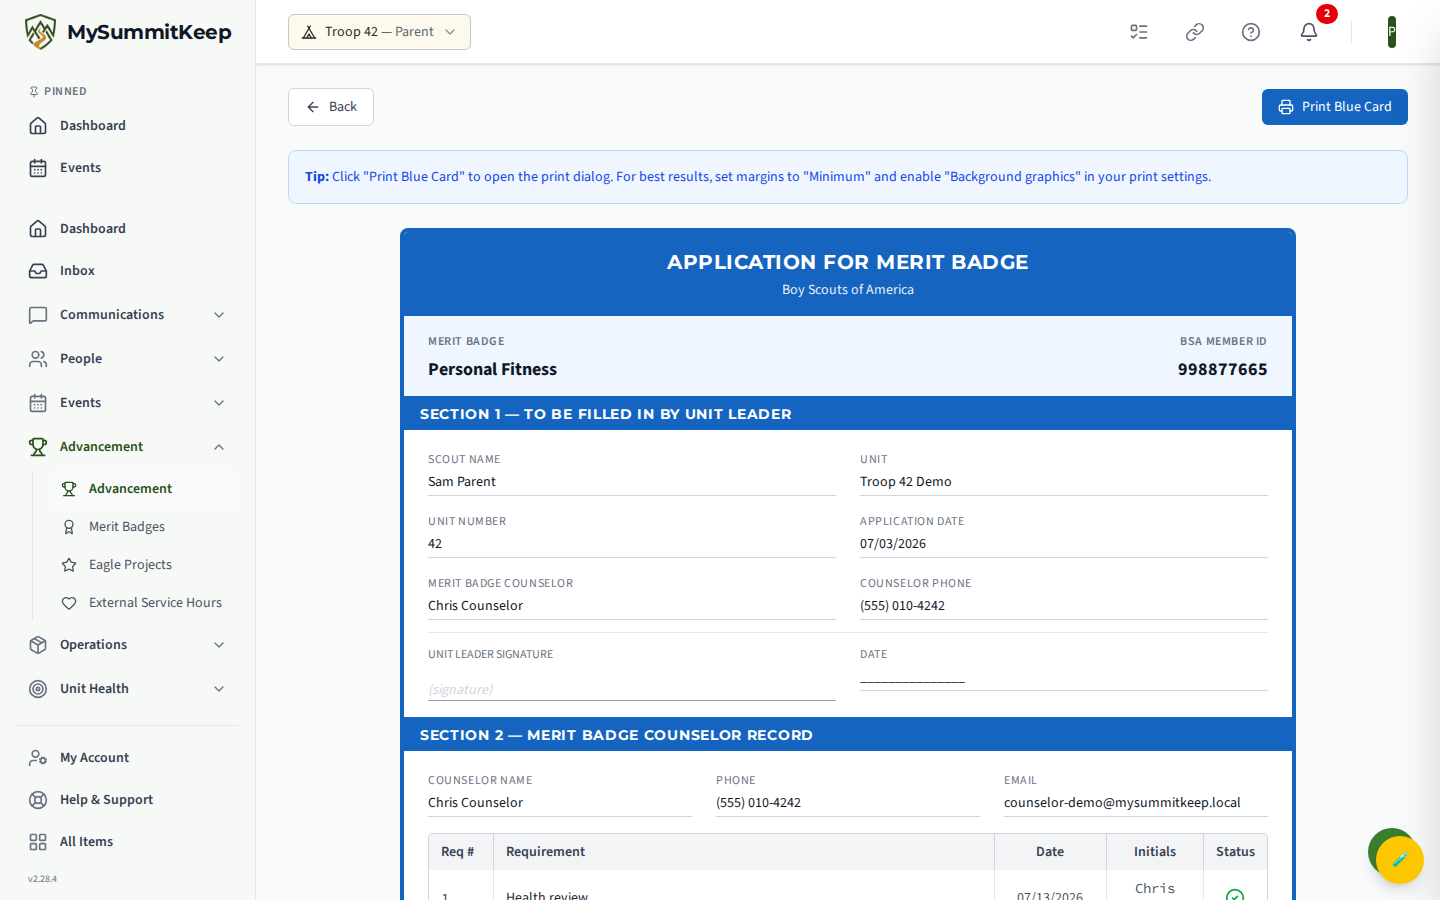Open External Service Hours sub-item
This screenshot has height=900, width=1440.
point(144,602)
